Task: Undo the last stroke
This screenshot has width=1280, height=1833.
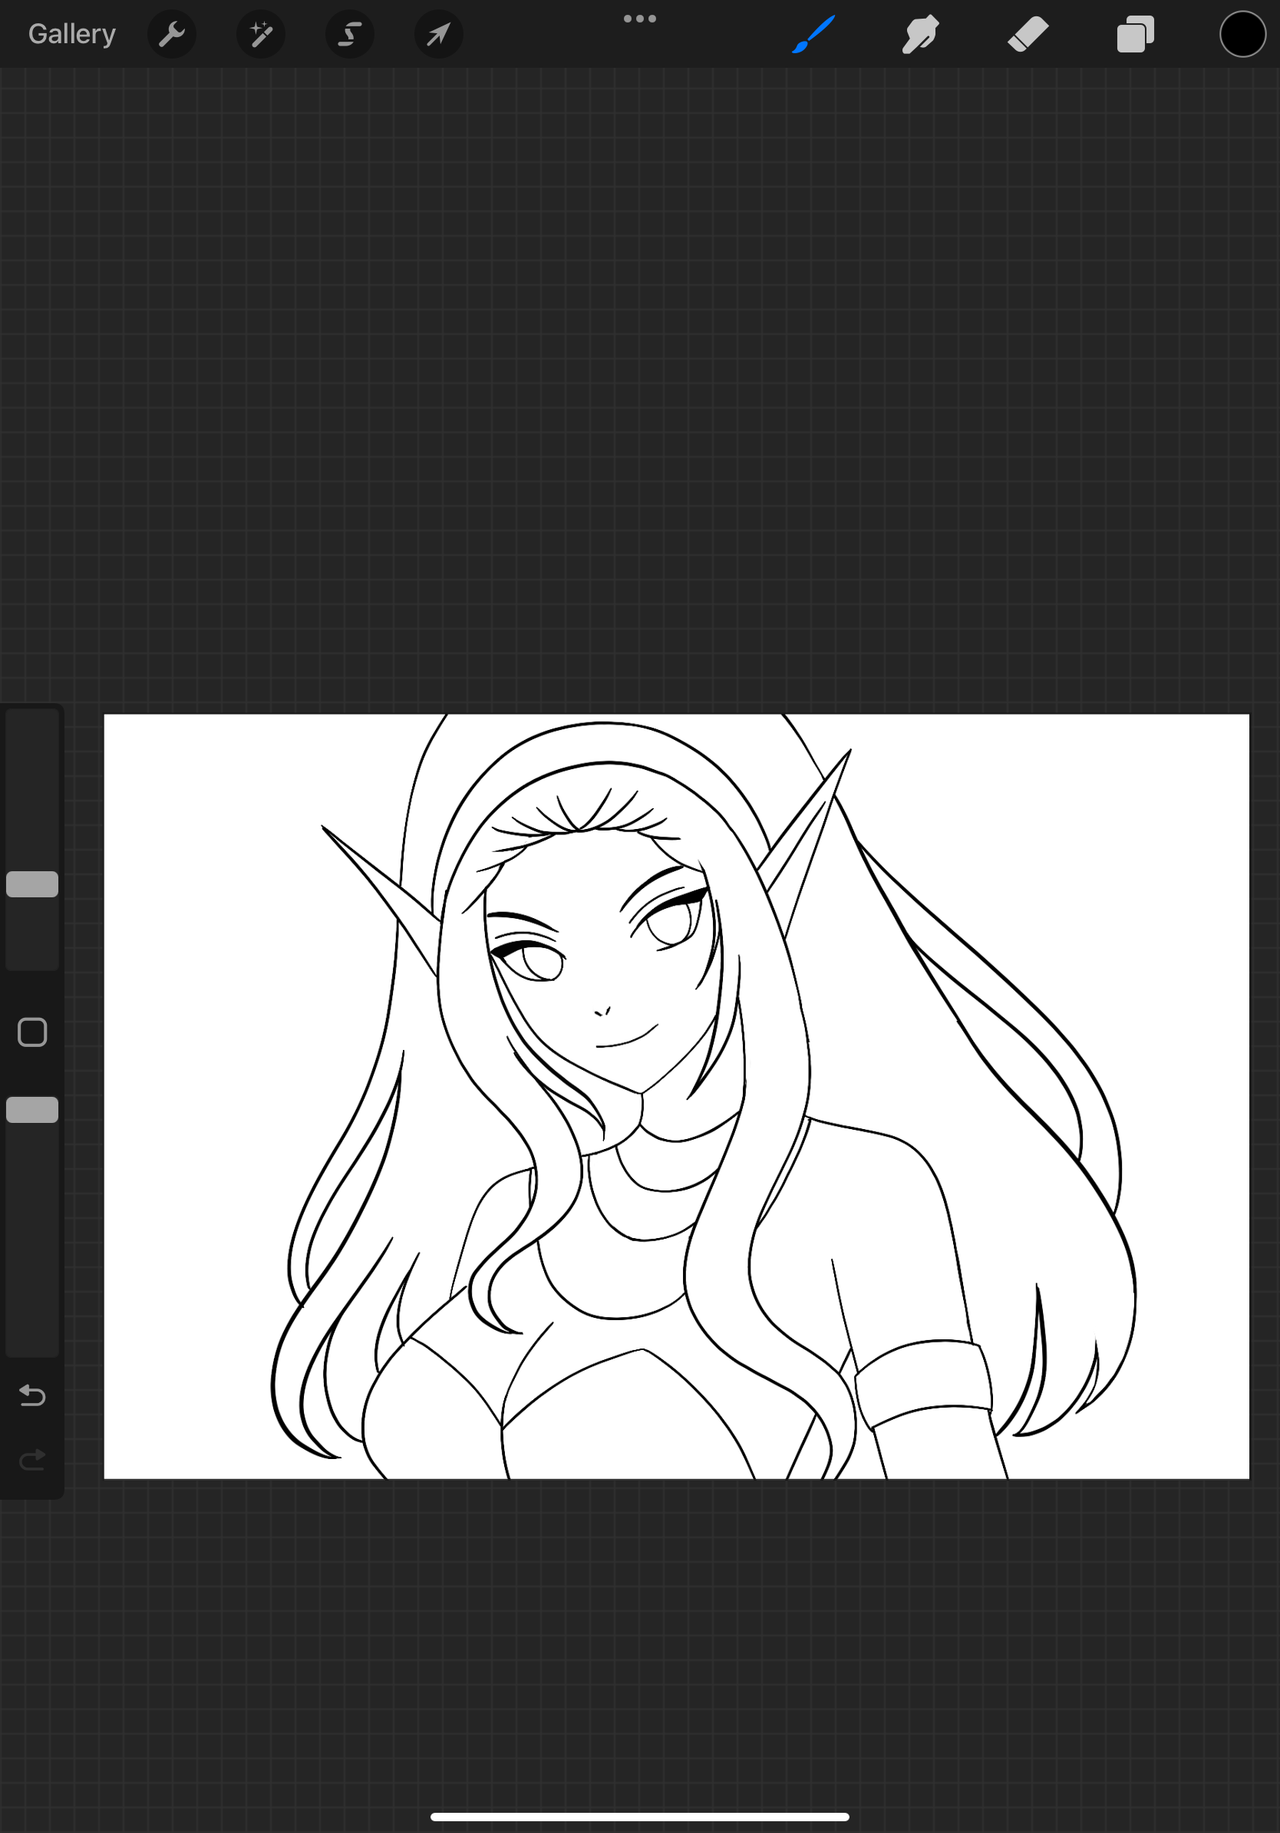Action: click(x=32, y=1395)
